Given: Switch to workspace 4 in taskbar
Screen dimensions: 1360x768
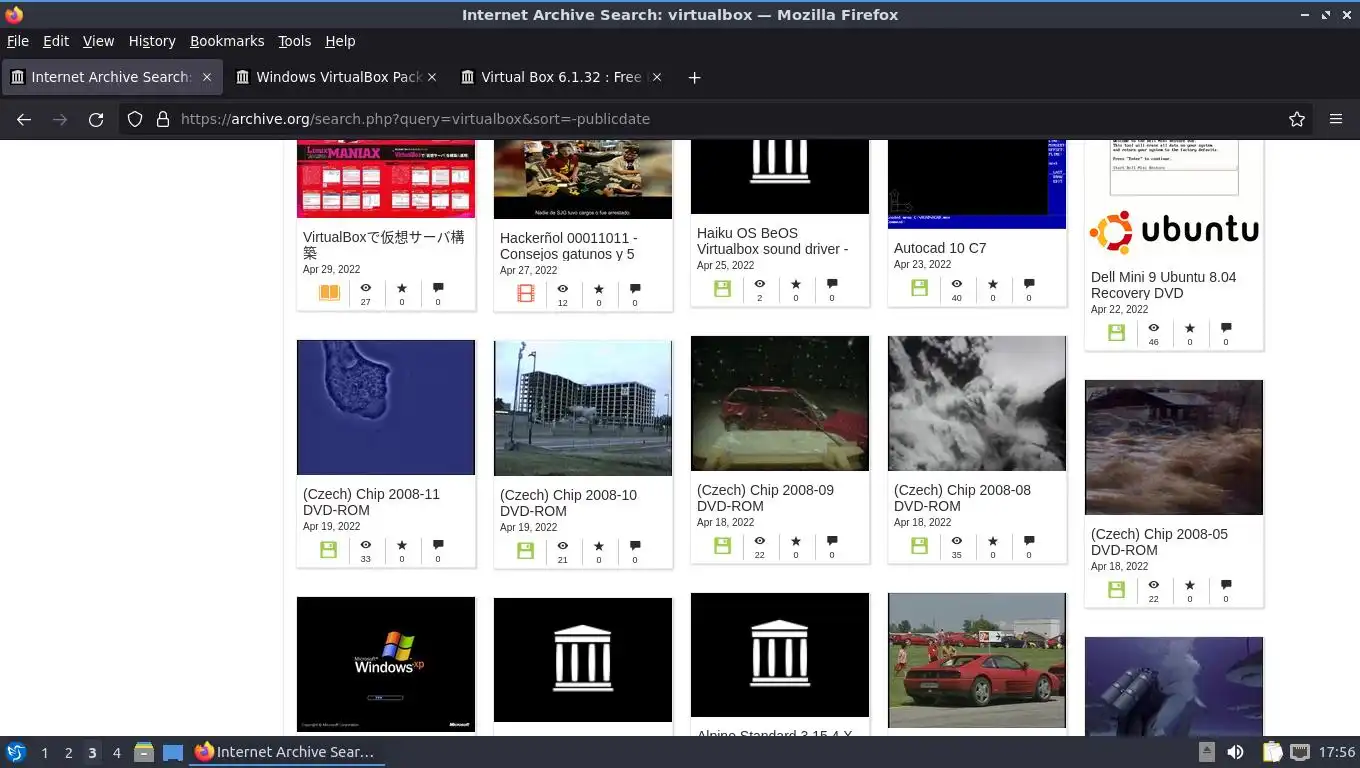Looking at the screenshot, I should (117, 753).
